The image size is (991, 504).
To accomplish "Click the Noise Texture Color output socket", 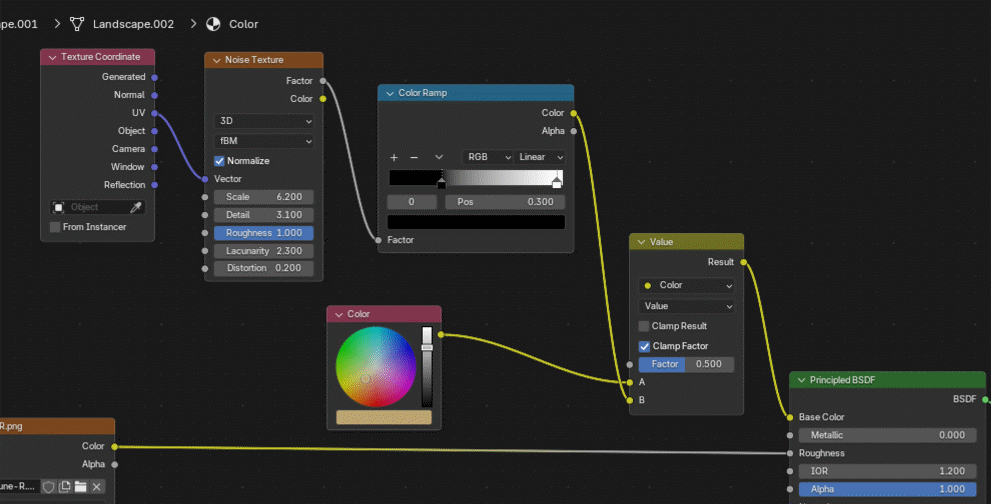I will pyautogui.click(x=323, y=99).
